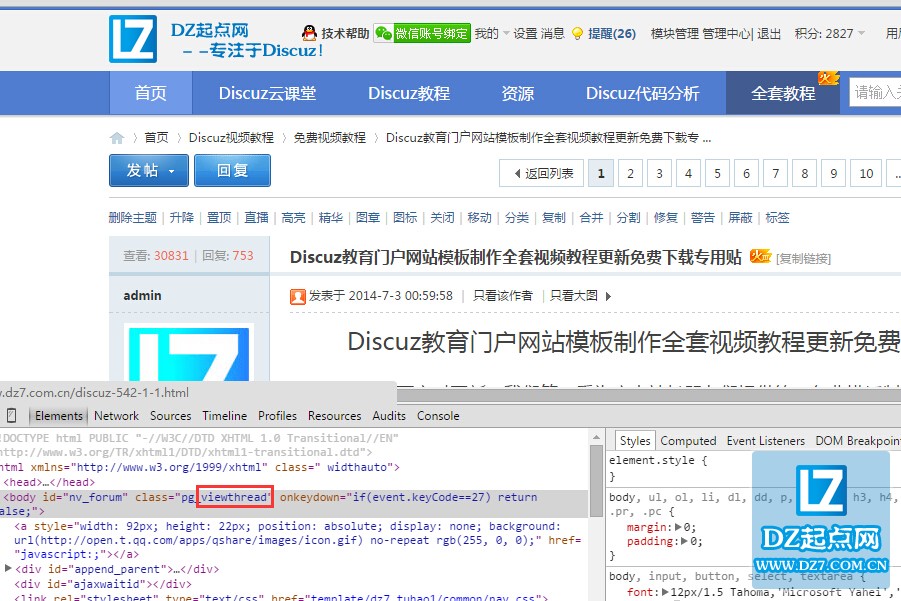Expand the padding property triangle
Viewport: 901px width, 601px height.
(684, 541)
